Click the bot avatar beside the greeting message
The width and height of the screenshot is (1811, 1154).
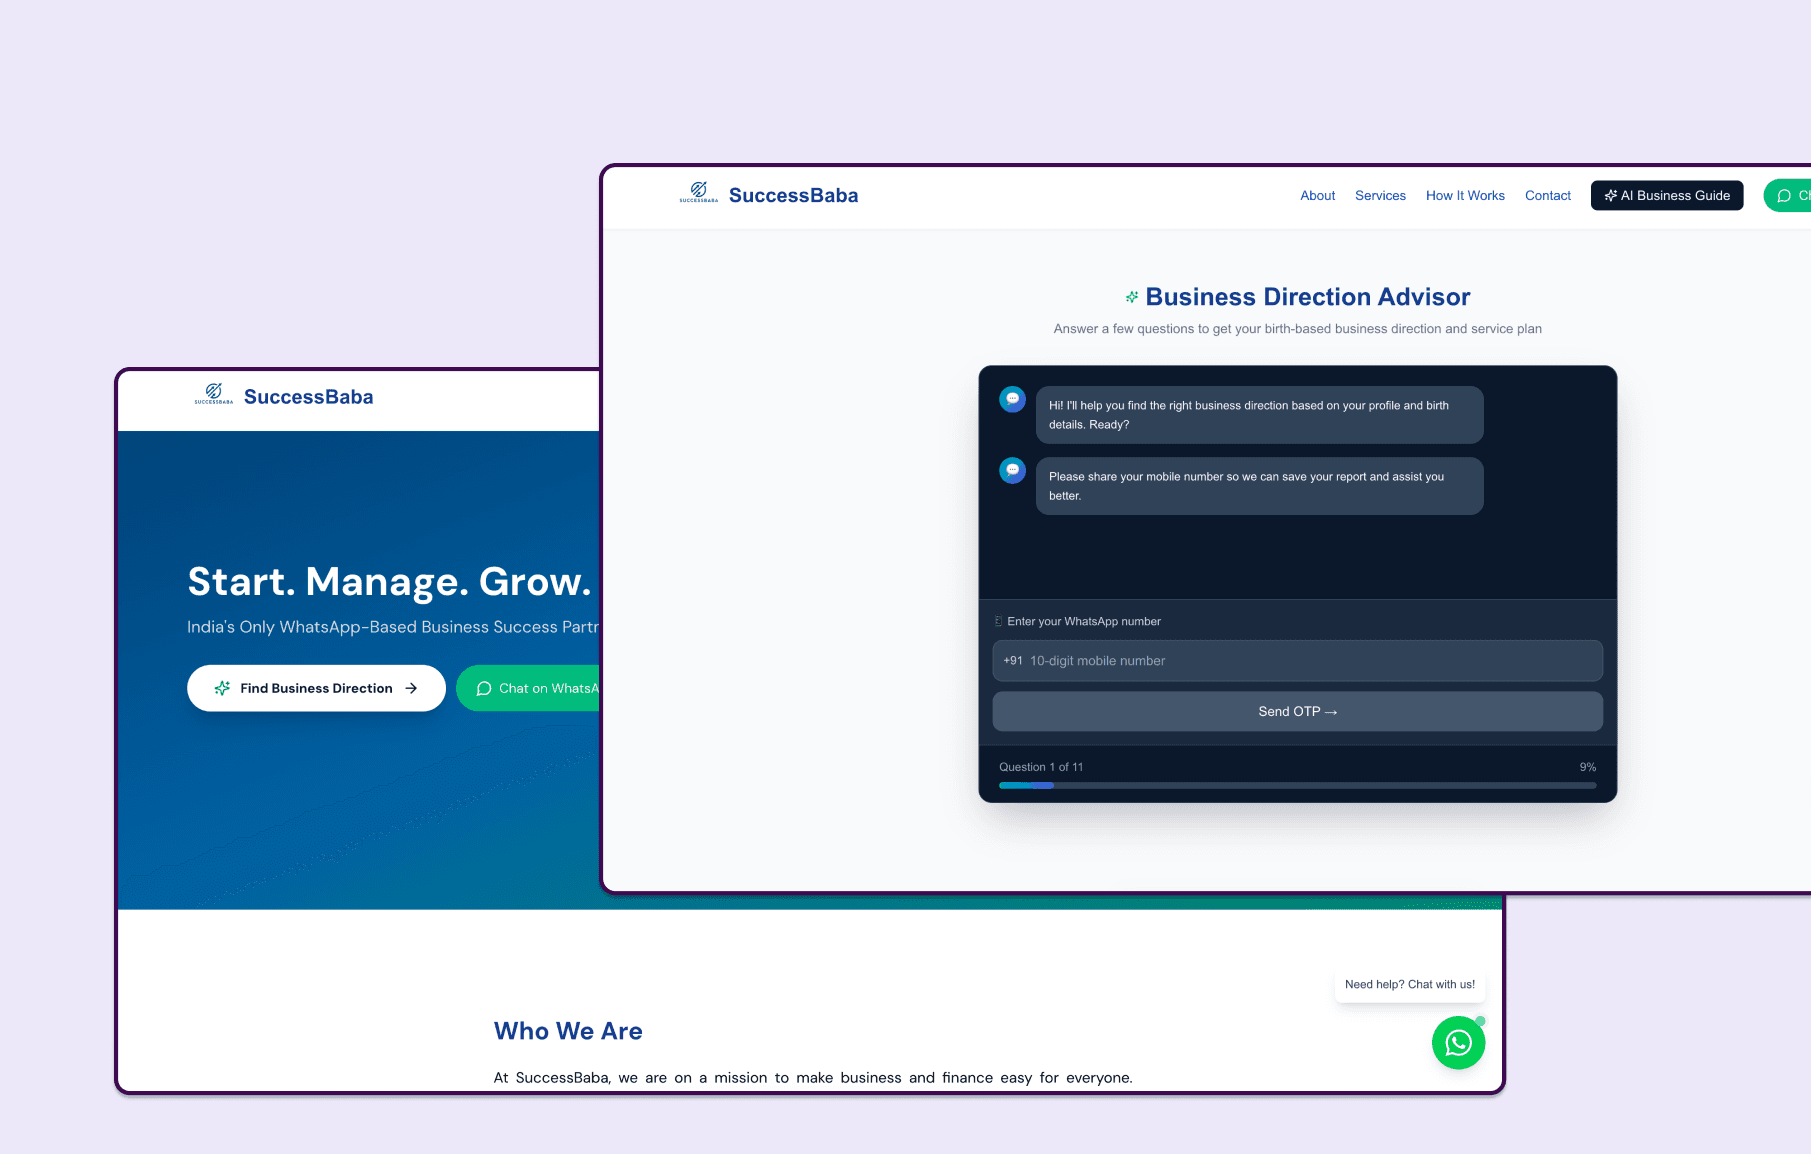[1012, 399]
